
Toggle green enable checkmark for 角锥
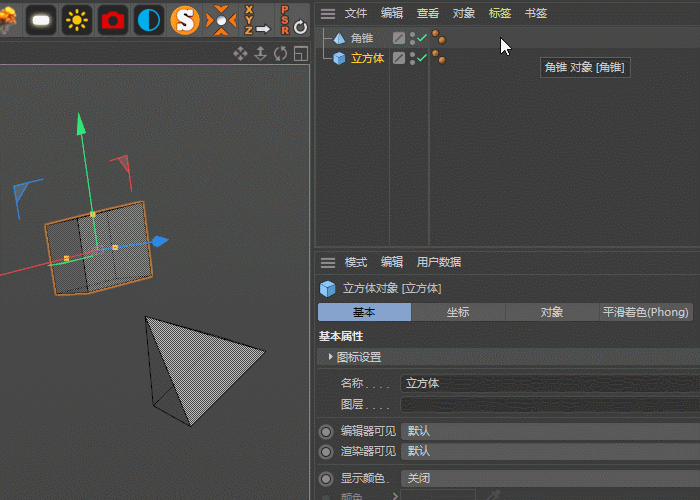422,38
